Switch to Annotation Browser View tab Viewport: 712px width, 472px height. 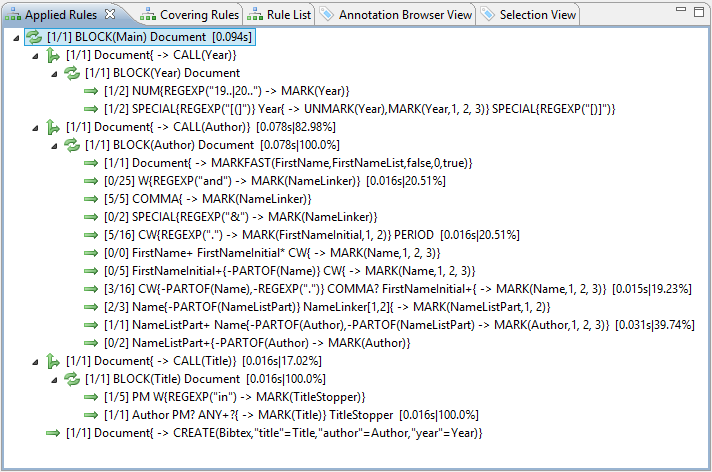click(x=396, y=15)
